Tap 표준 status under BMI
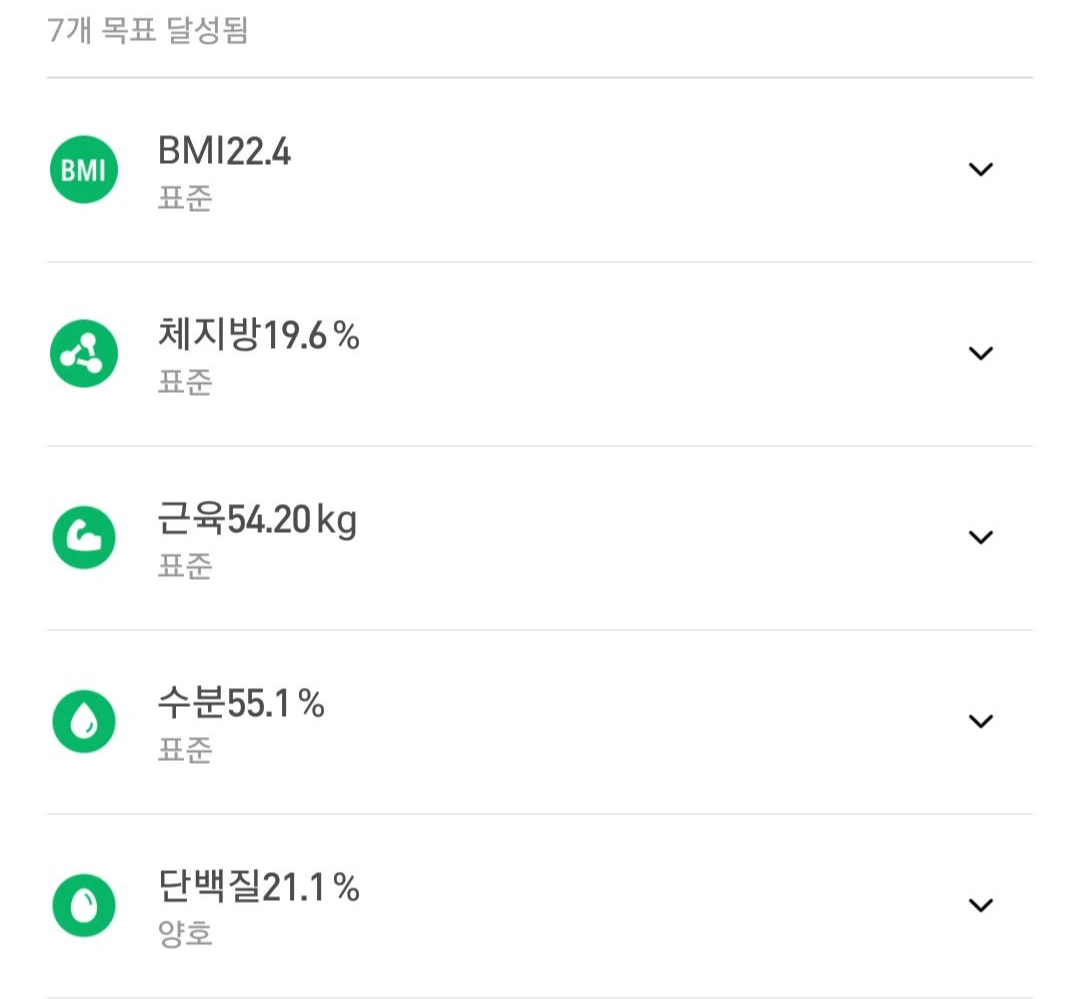 coord(185,198)
